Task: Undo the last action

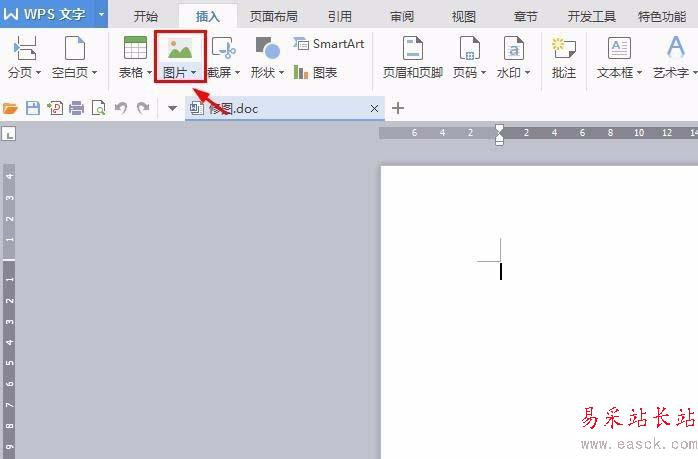Action: [x=121, y=108]
